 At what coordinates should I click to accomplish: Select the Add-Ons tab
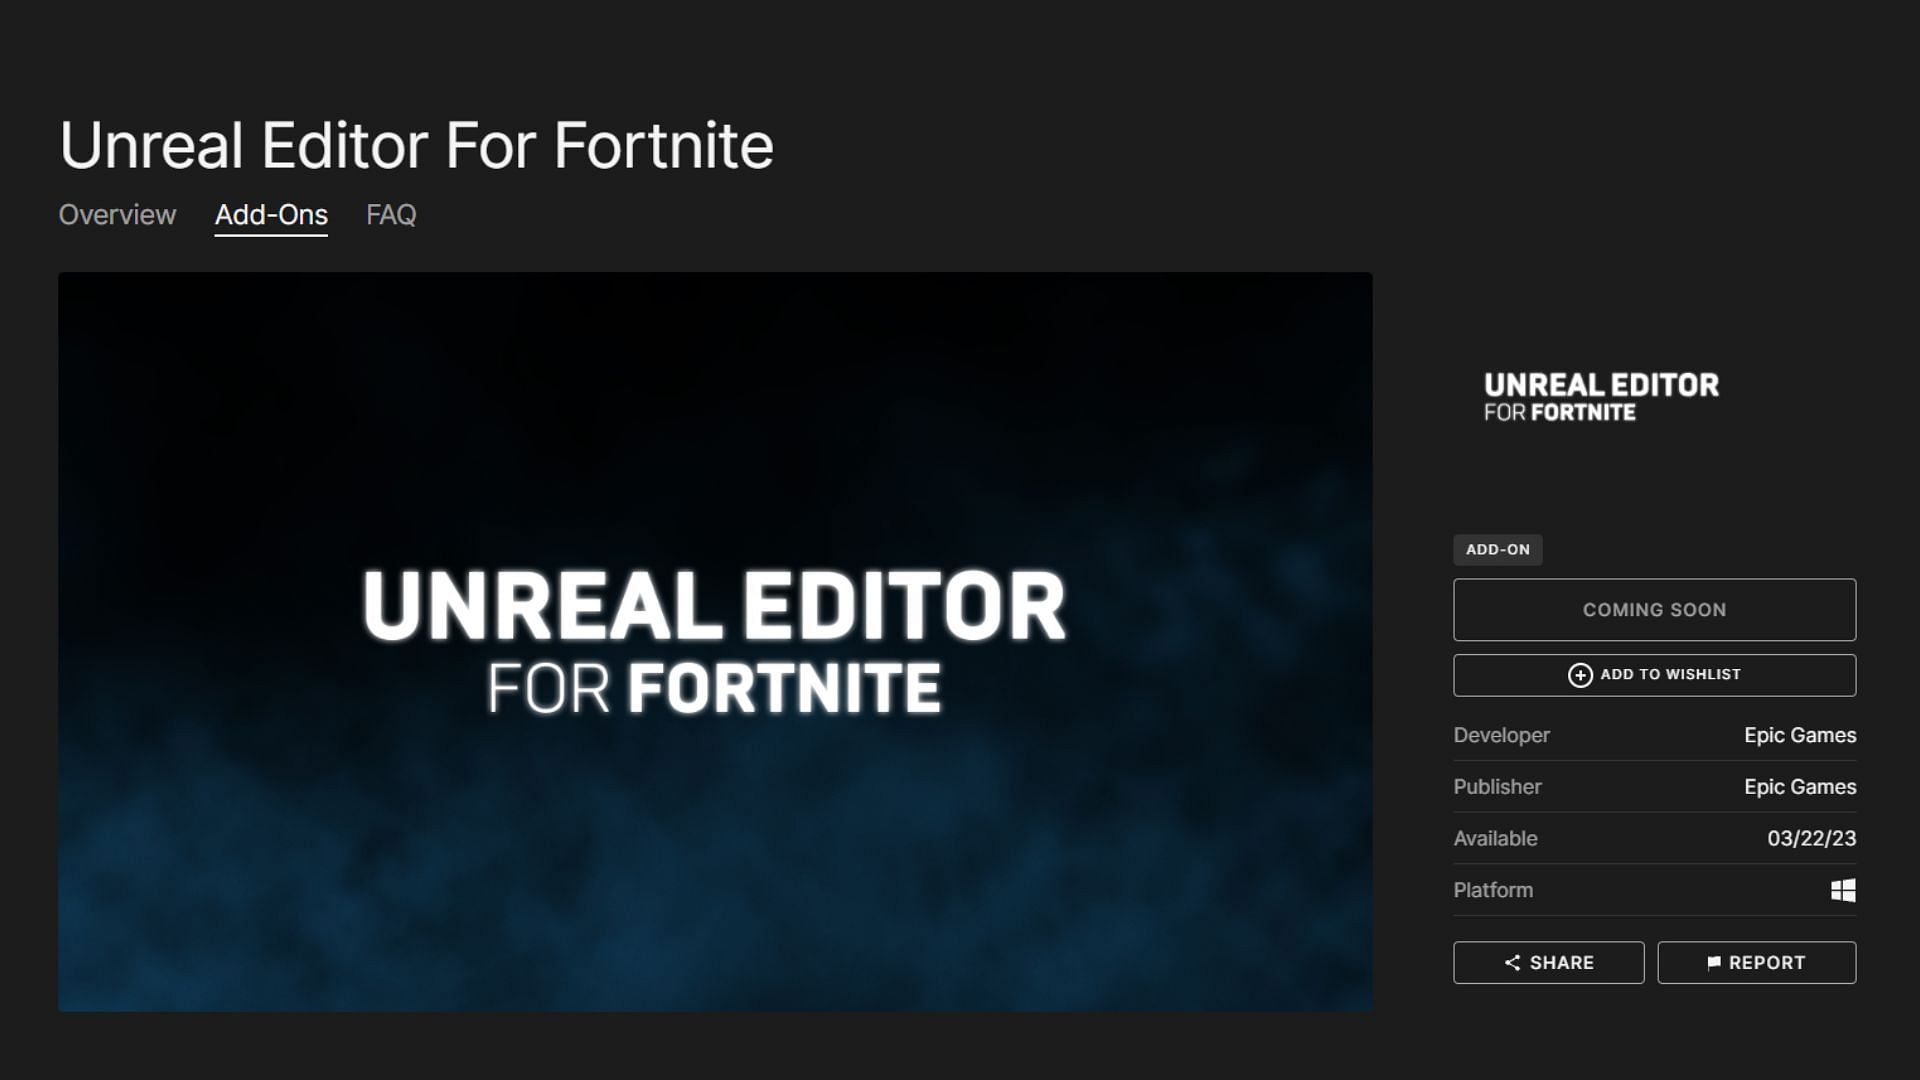point(271,215)
